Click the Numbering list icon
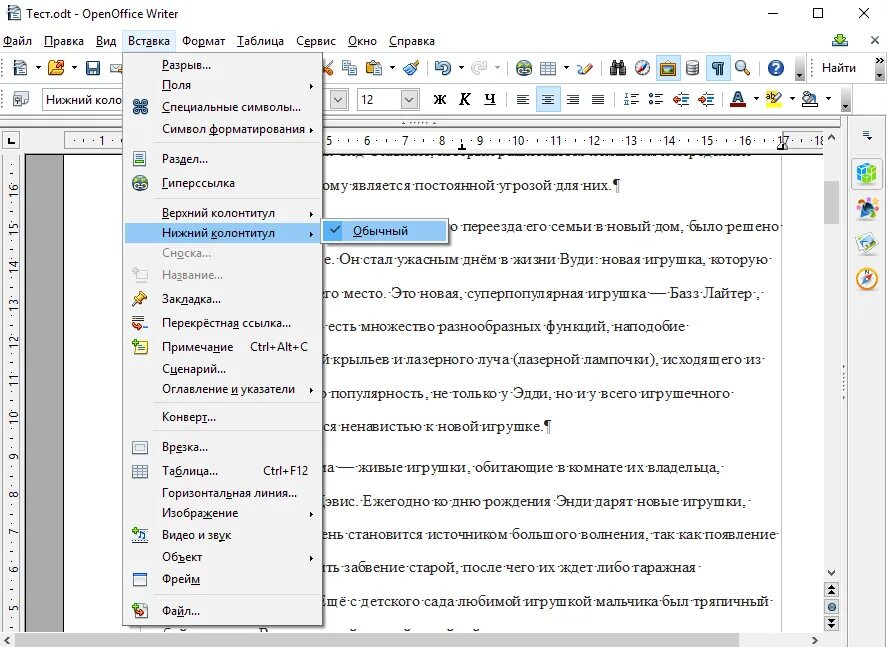Image resolution: width=888 pixels, height=647 pixels. coord(631,100)
